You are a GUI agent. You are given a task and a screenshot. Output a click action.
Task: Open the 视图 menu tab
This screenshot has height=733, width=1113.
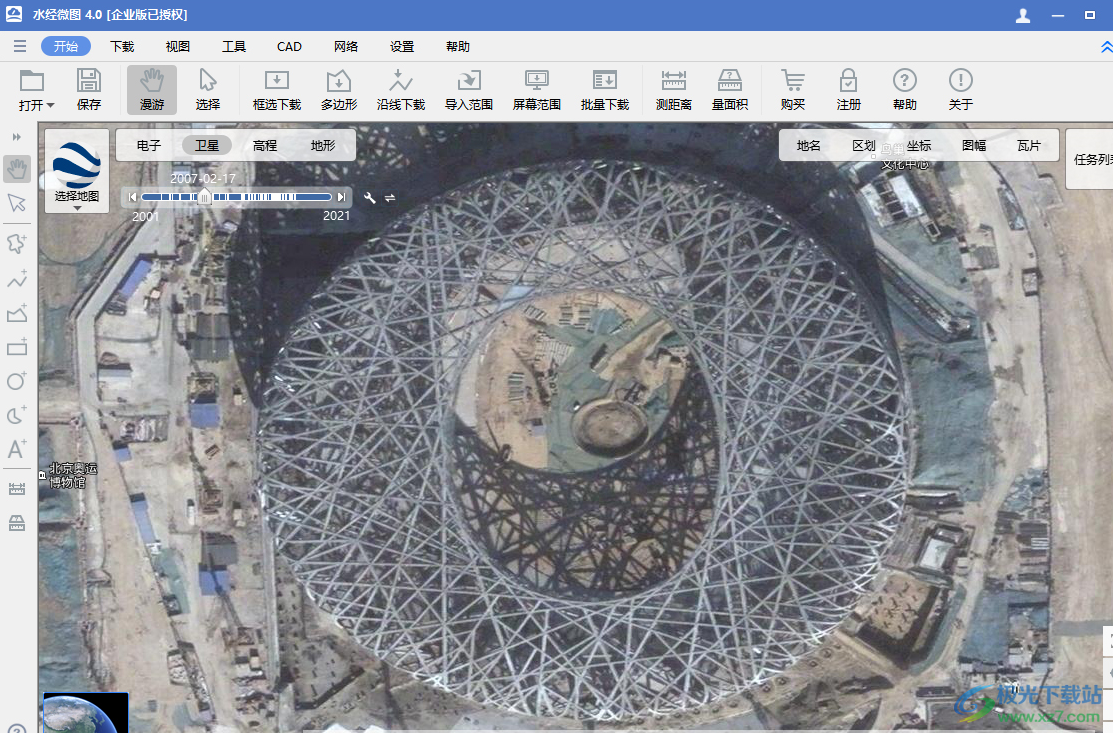click(177, 46)
